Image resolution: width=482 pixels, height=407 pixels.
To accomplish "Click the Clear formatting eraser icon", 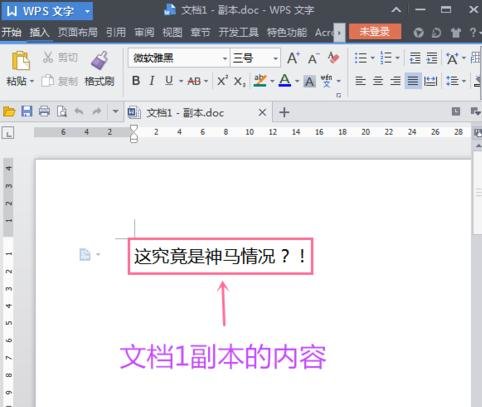I will pos(333,58).
